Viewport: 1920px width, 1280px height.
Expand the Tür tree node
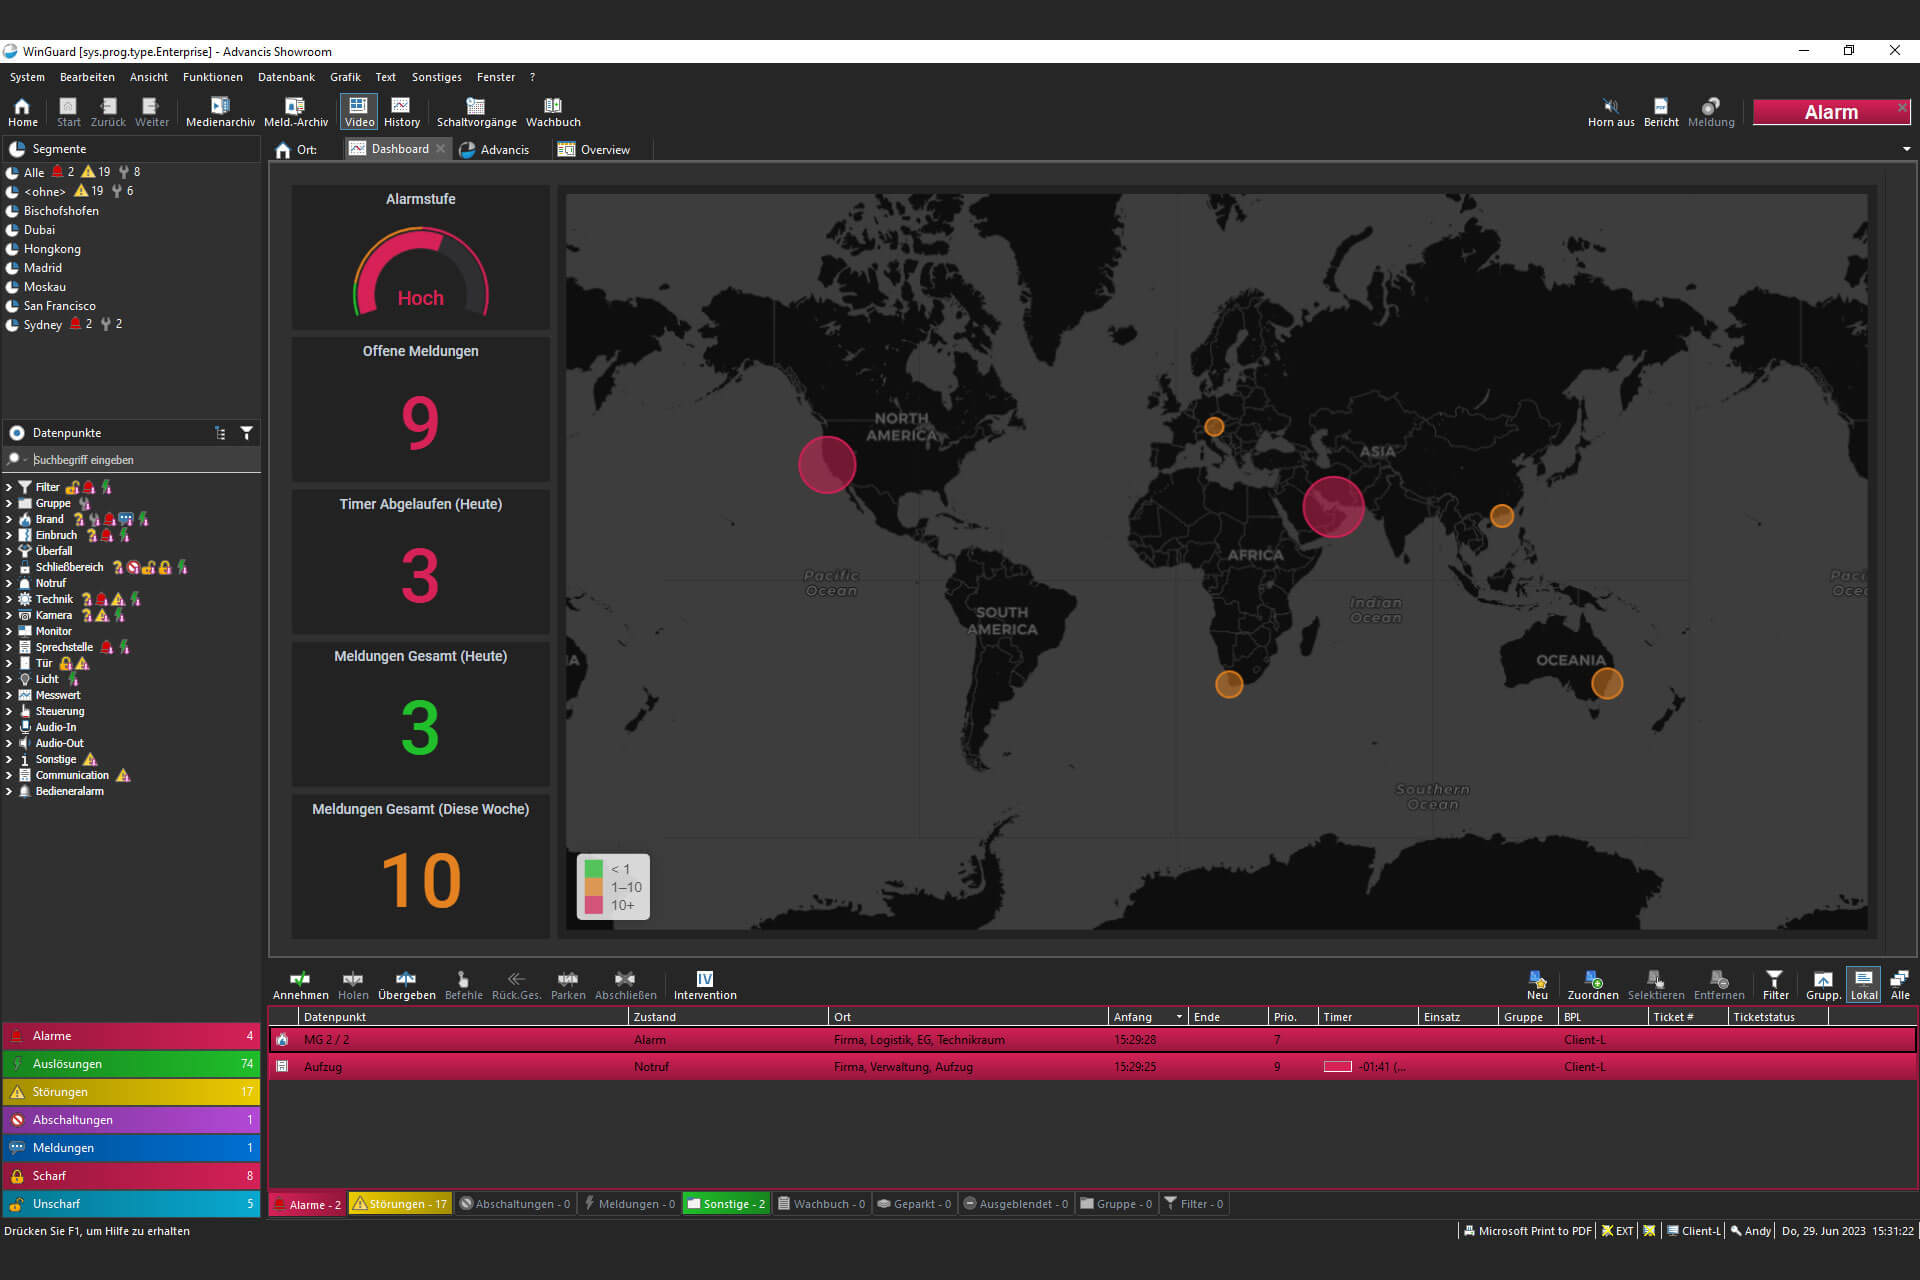tap(9, 663)
